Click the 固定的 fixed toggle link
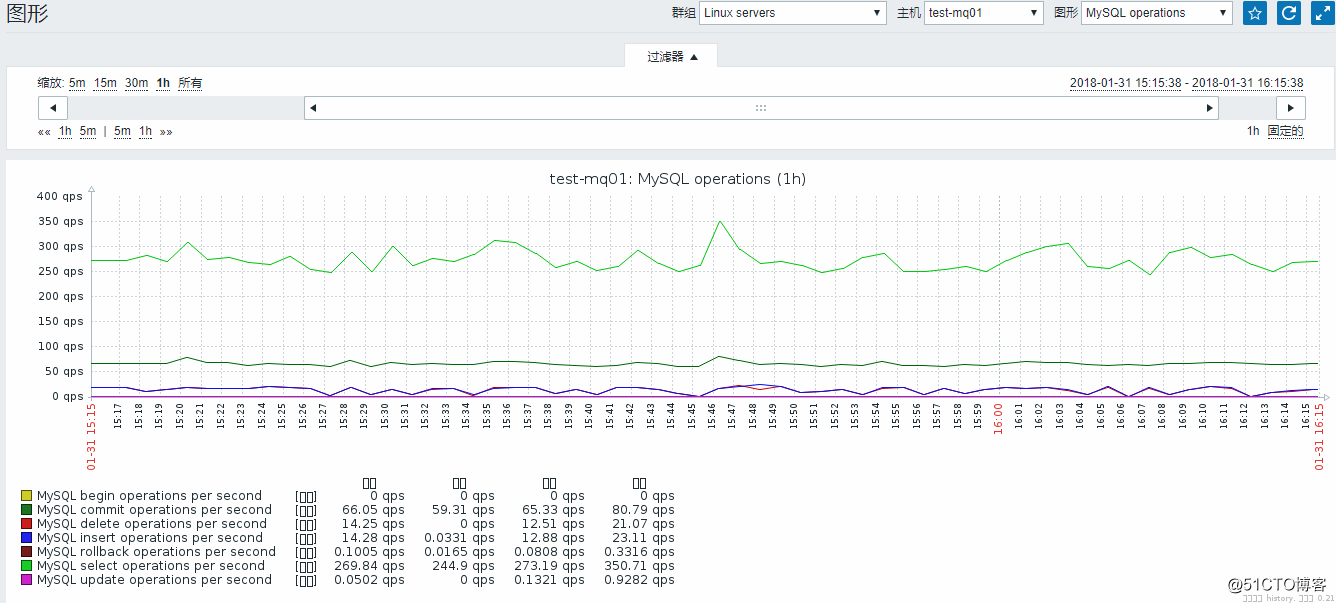1336x603 pixels. (1285, 131)
